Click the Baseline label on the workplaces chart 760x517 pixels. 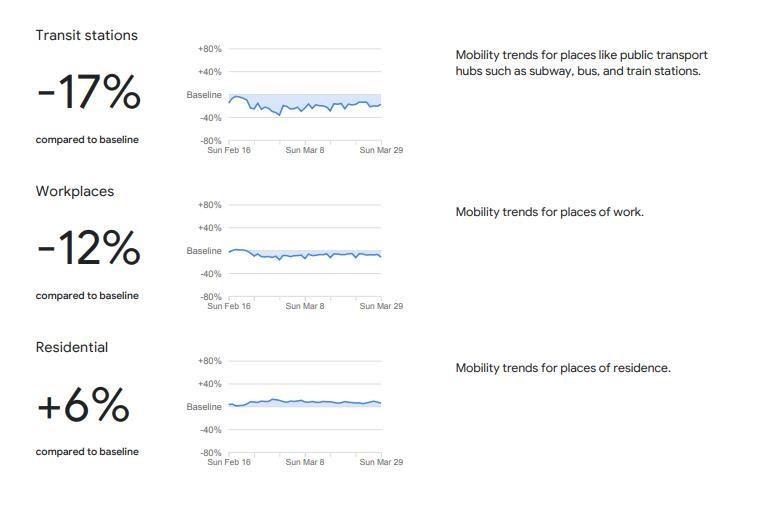204,251
